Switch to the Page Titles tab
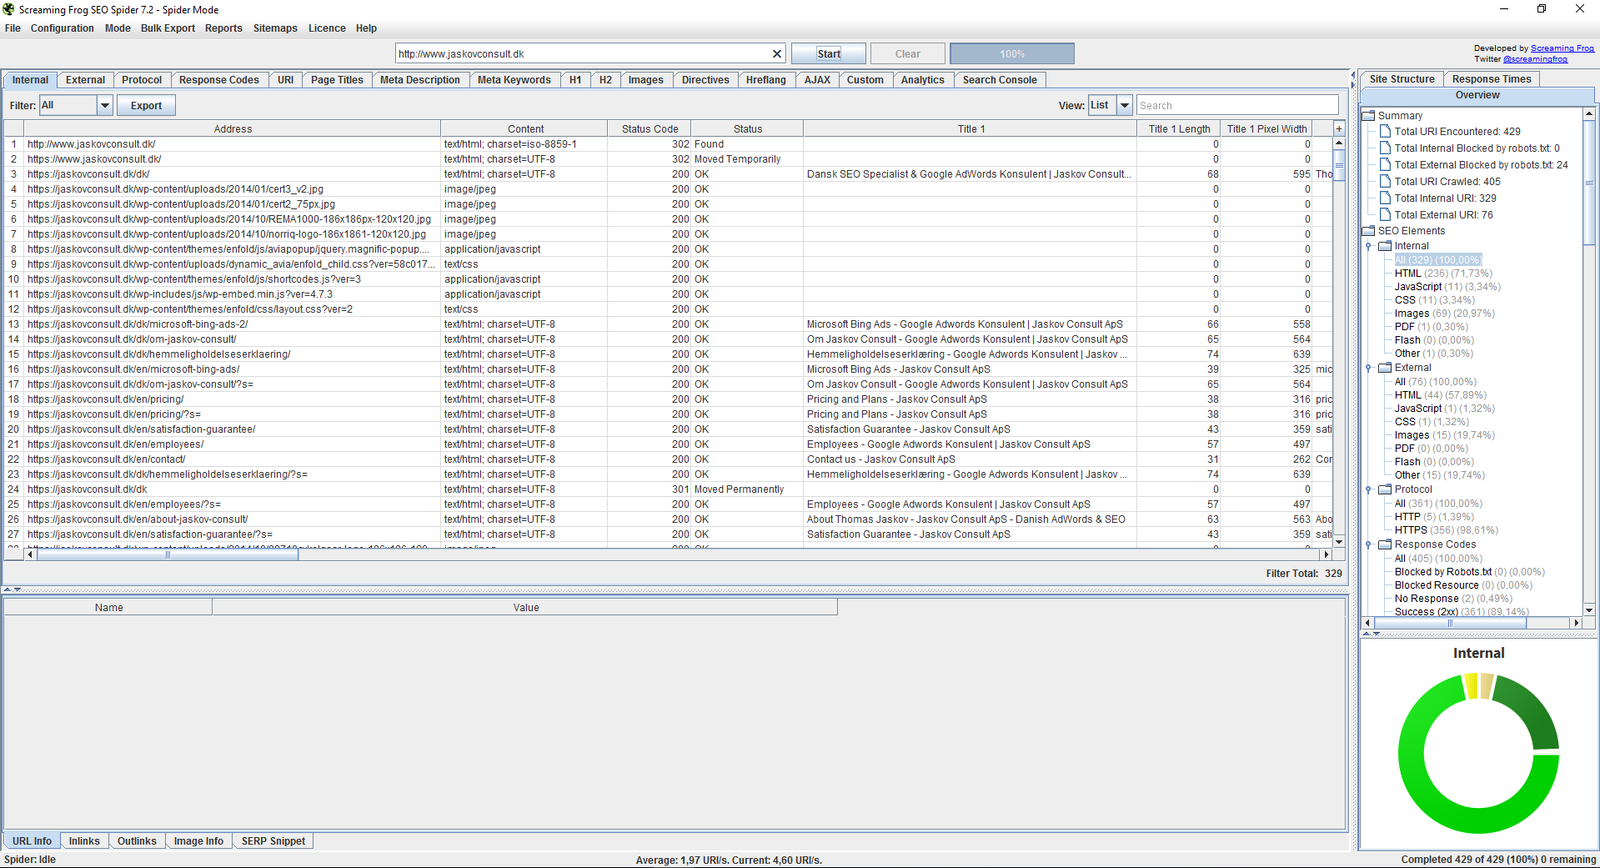1600x868 pixels. tap(337, 80)
